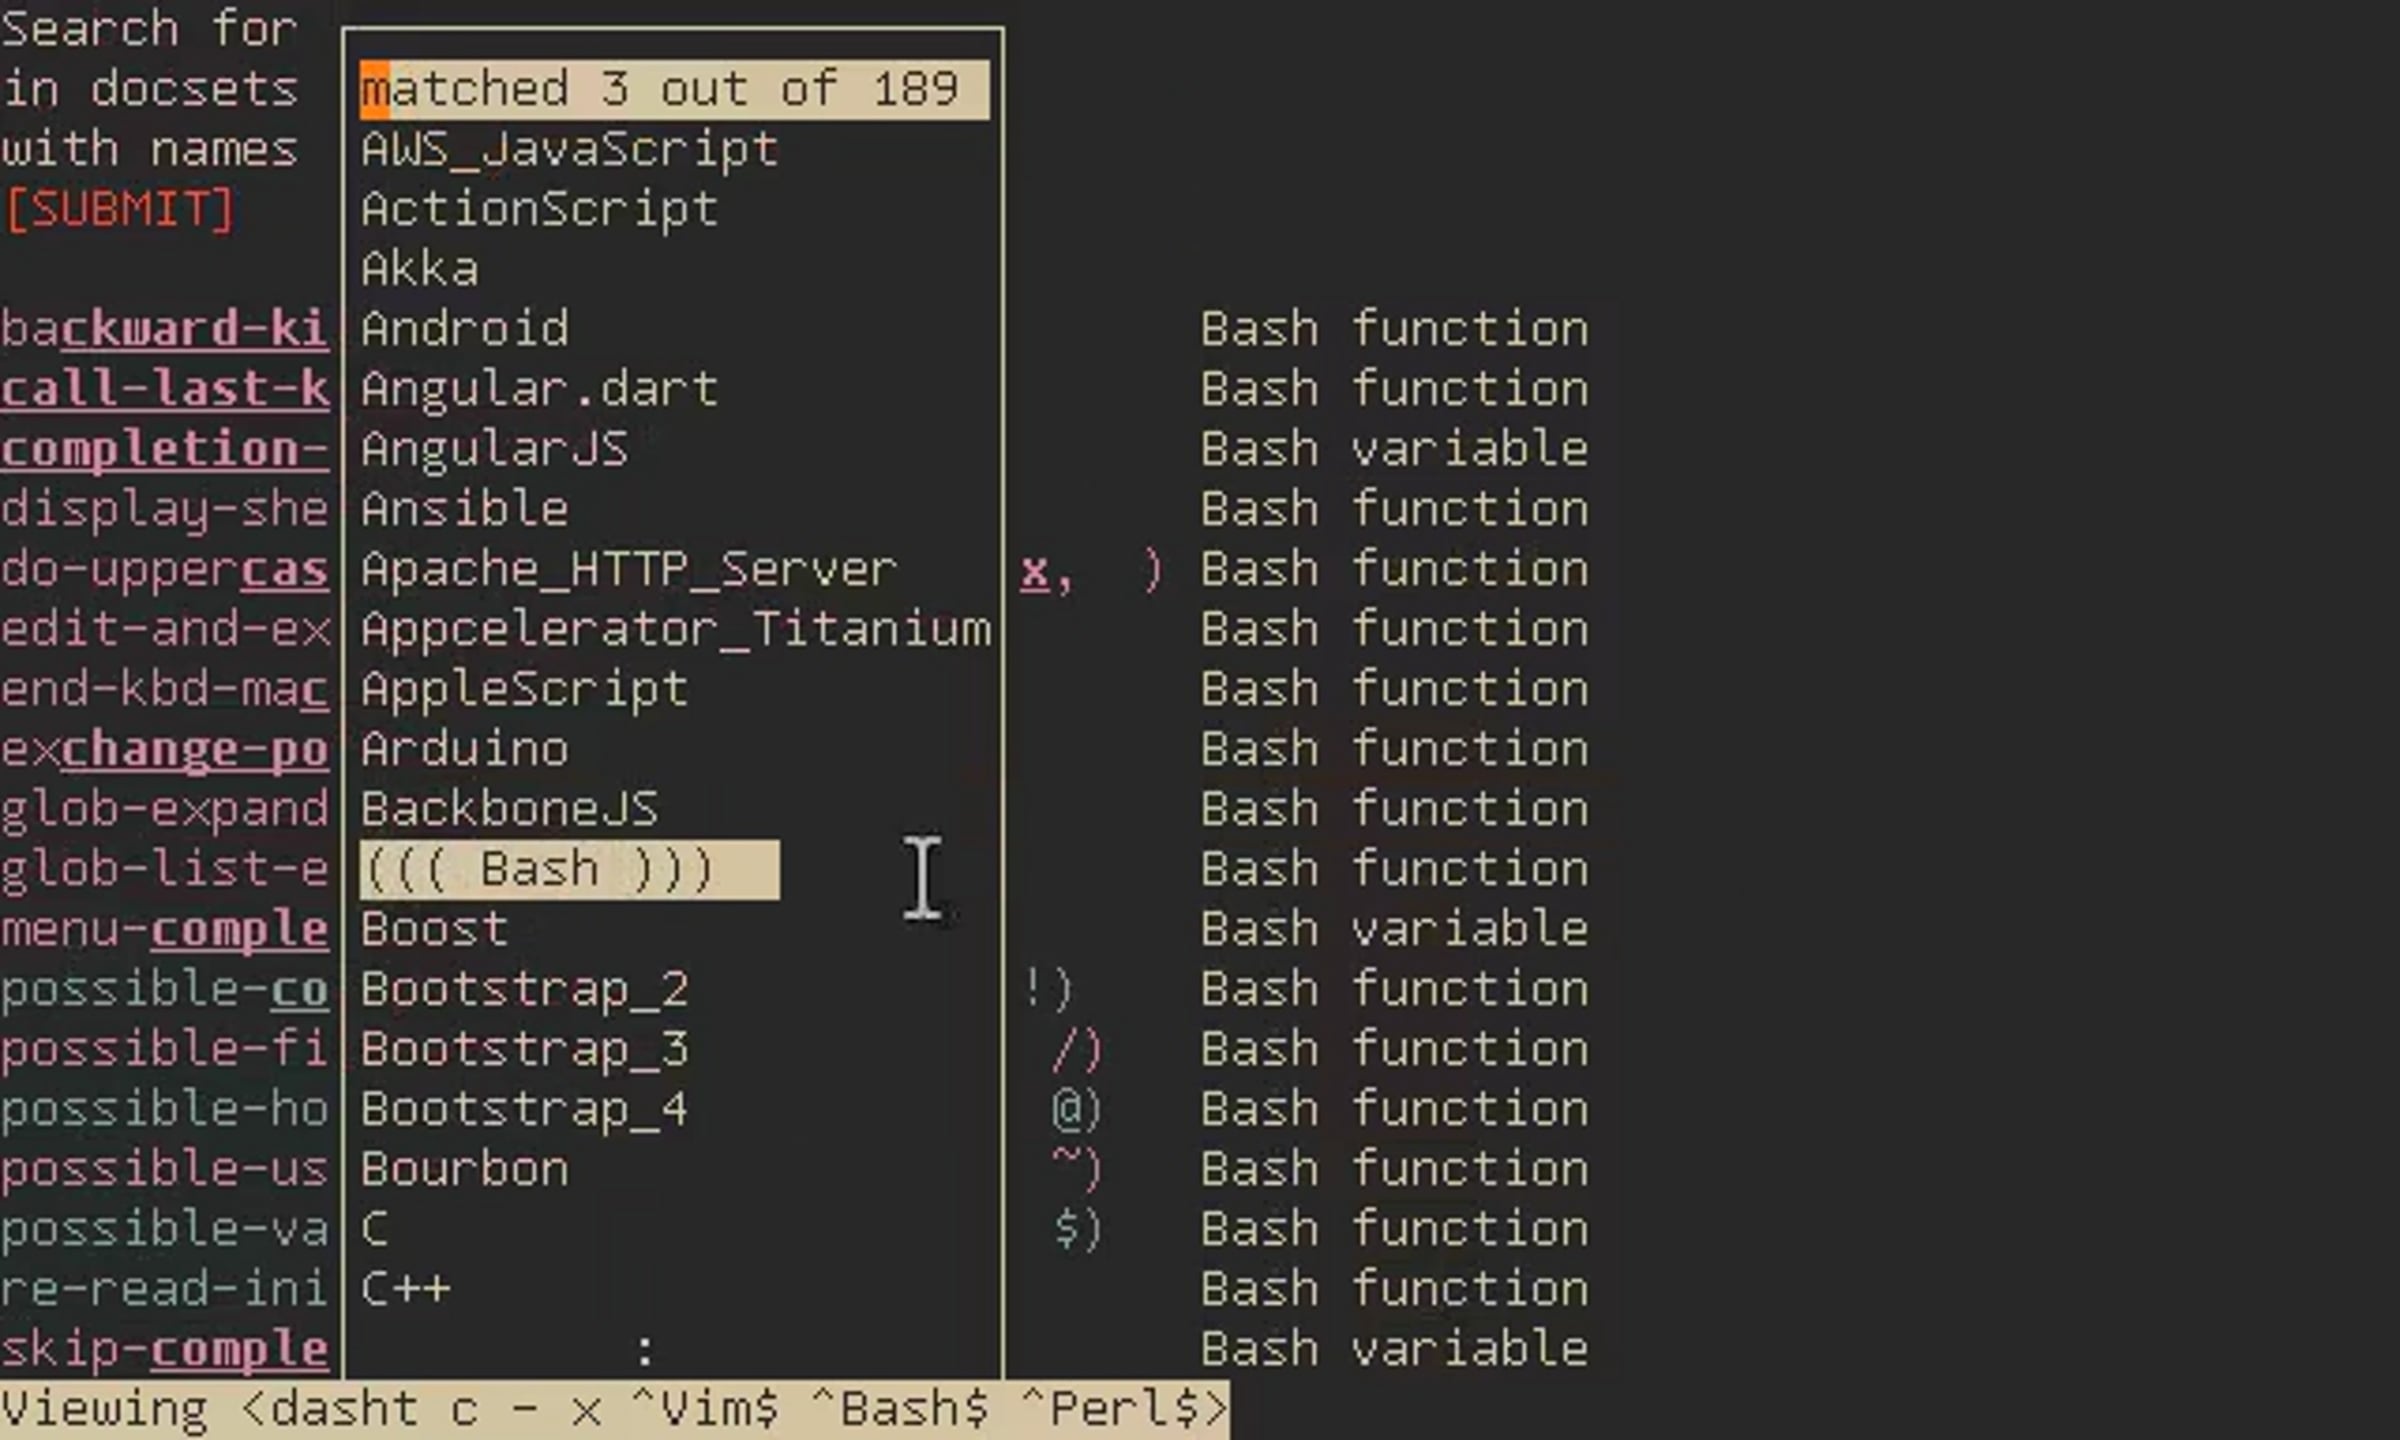Select Apache_HTTP_Server docset entry
Viewport: 2400px width, 1440px height.
[x=629, y=570]
